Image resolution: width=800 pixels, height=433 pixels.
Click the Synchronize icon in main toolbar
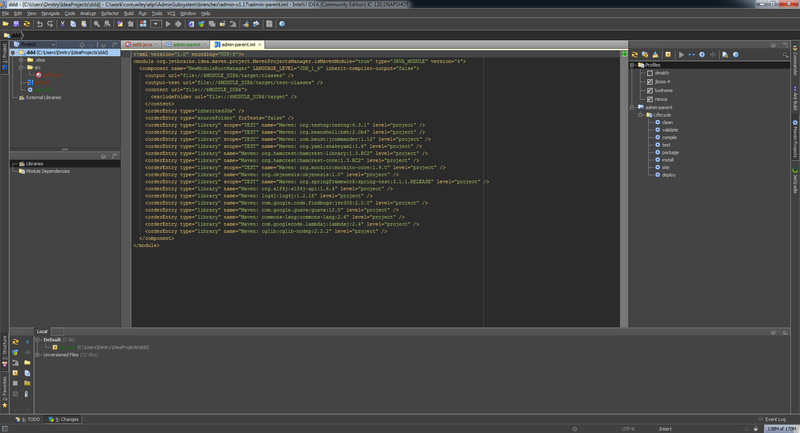(x=27, y=24)
